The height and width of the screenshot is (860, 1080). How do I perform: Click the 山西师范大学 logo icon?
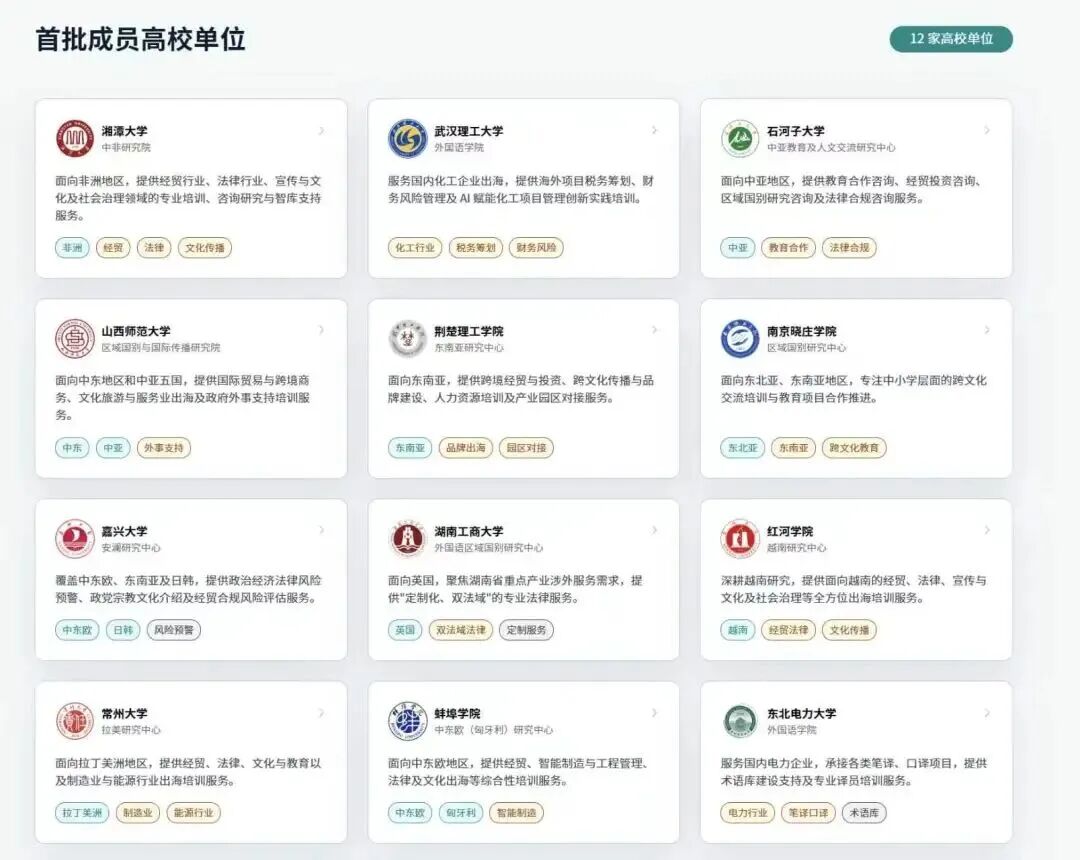click(x=74, y=338)
